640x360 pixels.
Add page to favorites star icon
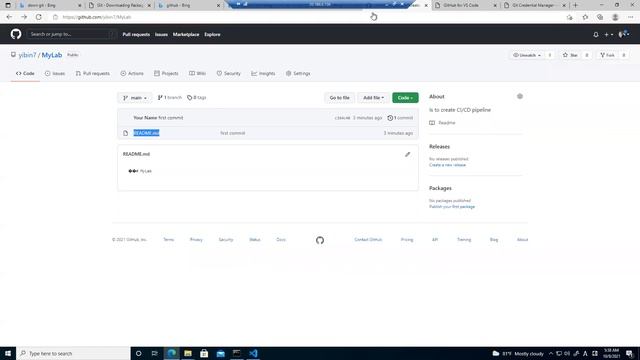pos(569,17)
